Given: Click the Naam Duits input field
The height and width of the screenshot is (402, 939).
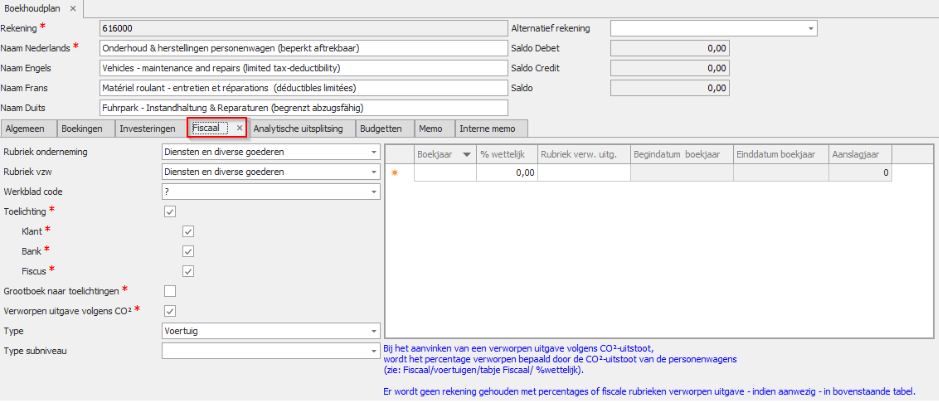Looking at the screenshot, I should click(x=304, y=108).
